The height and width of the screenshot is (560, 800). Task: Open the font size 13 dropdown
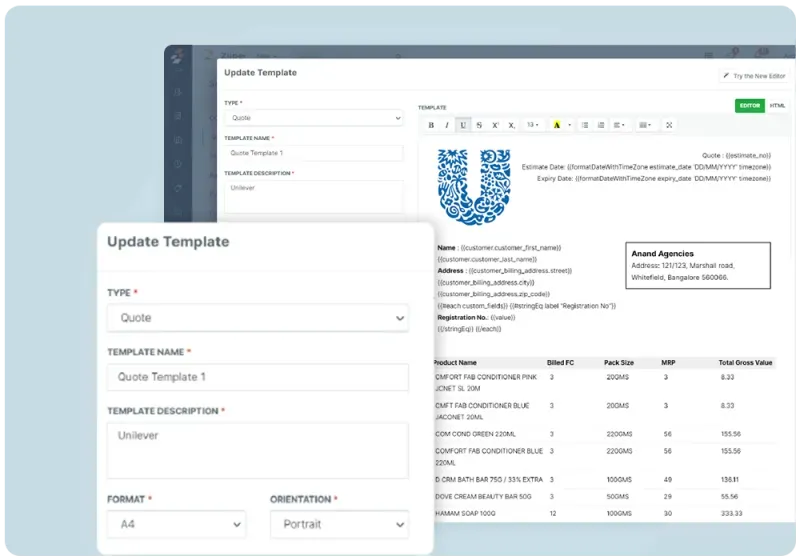tap(534, 125)
